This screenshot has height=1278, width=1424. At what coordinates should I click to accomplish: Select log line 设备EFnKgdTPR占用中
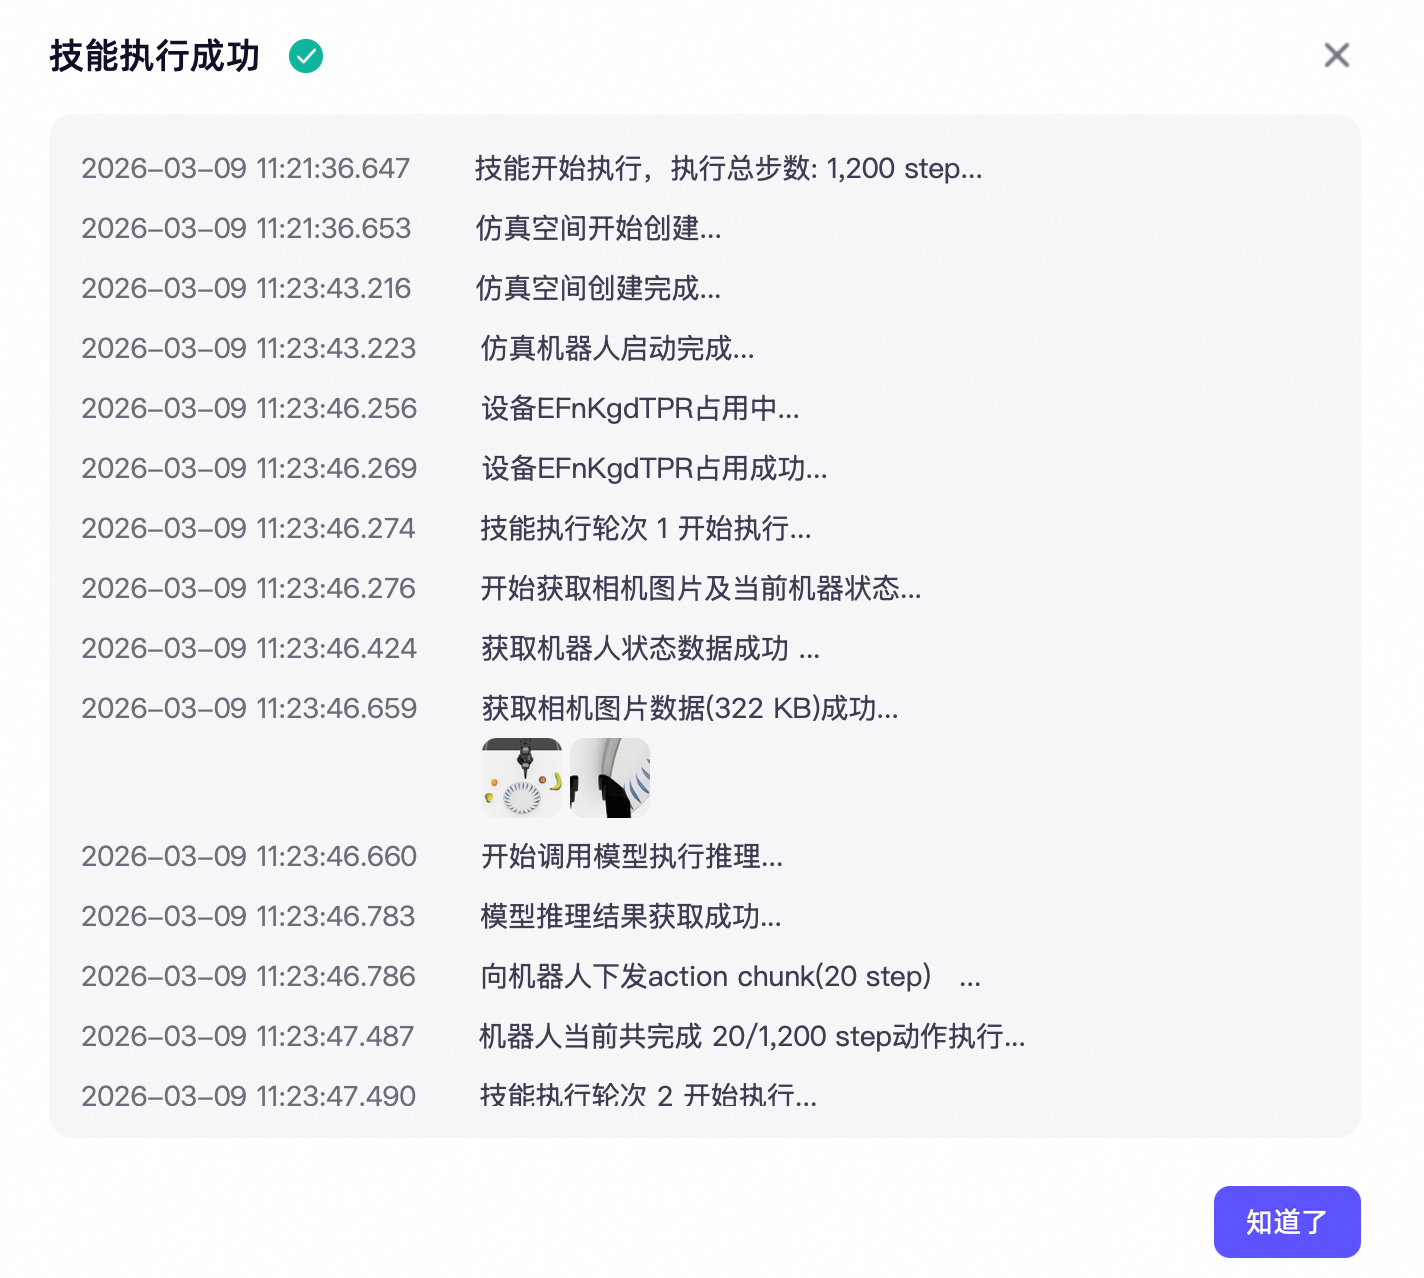pyautogui.click(x=640, y=408)
